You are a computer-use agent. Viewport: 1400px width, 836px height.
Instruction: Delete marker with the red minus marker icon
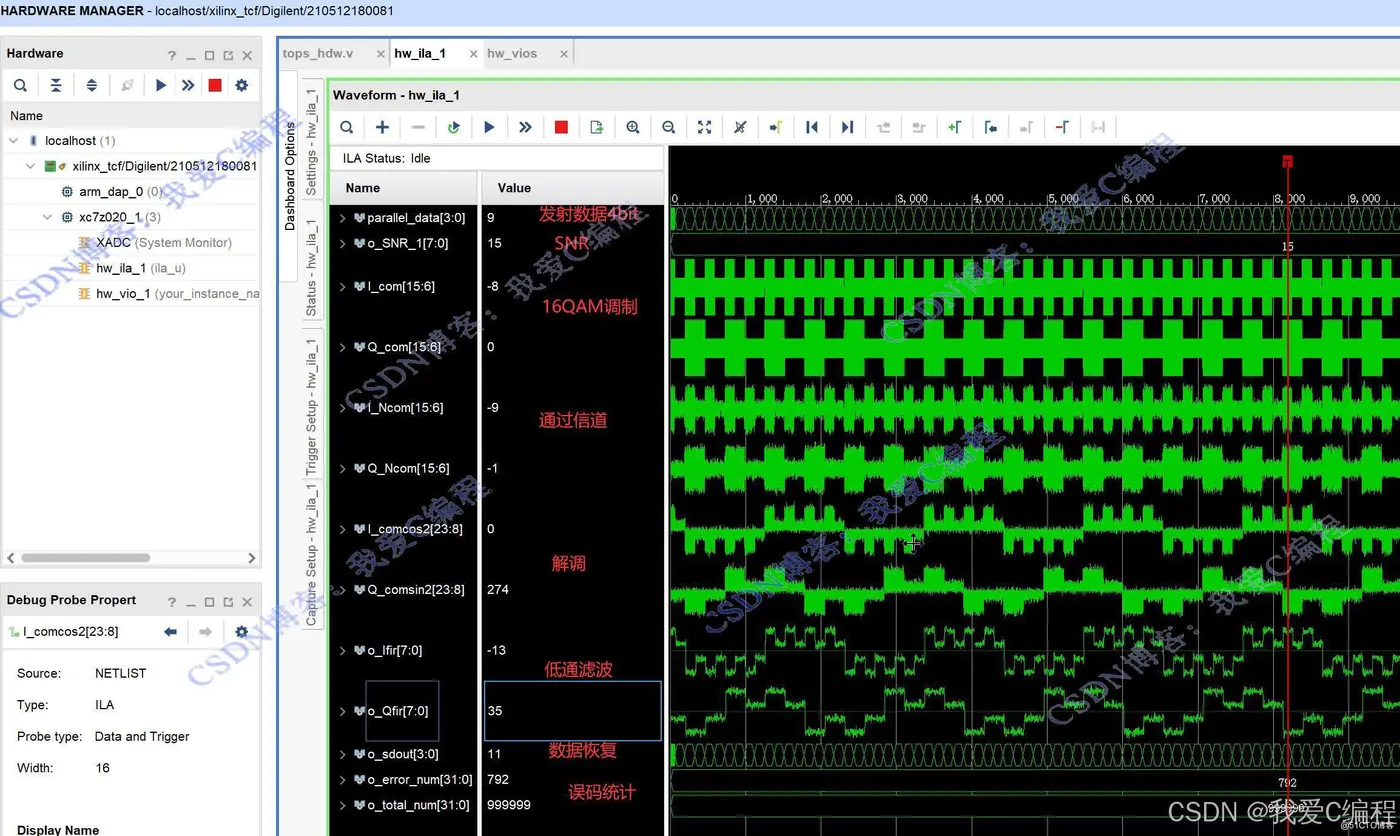pos(1062,127)
